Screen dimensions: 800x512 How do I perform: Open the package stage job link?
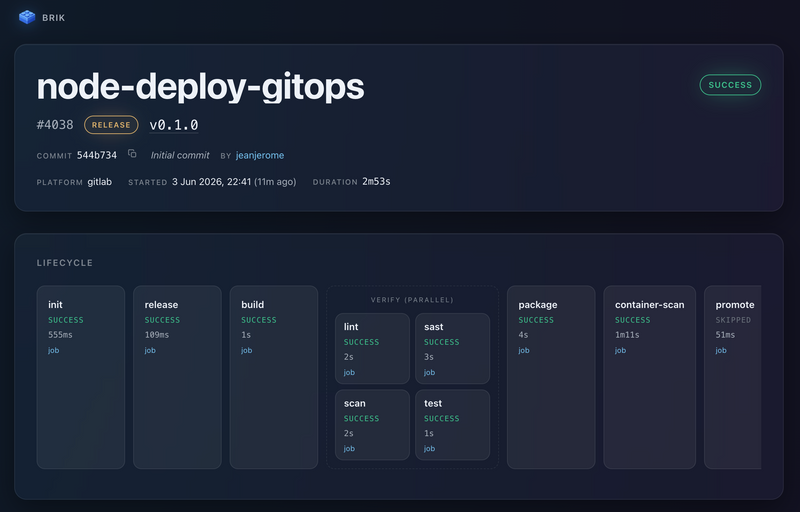(x=524, y=350)
